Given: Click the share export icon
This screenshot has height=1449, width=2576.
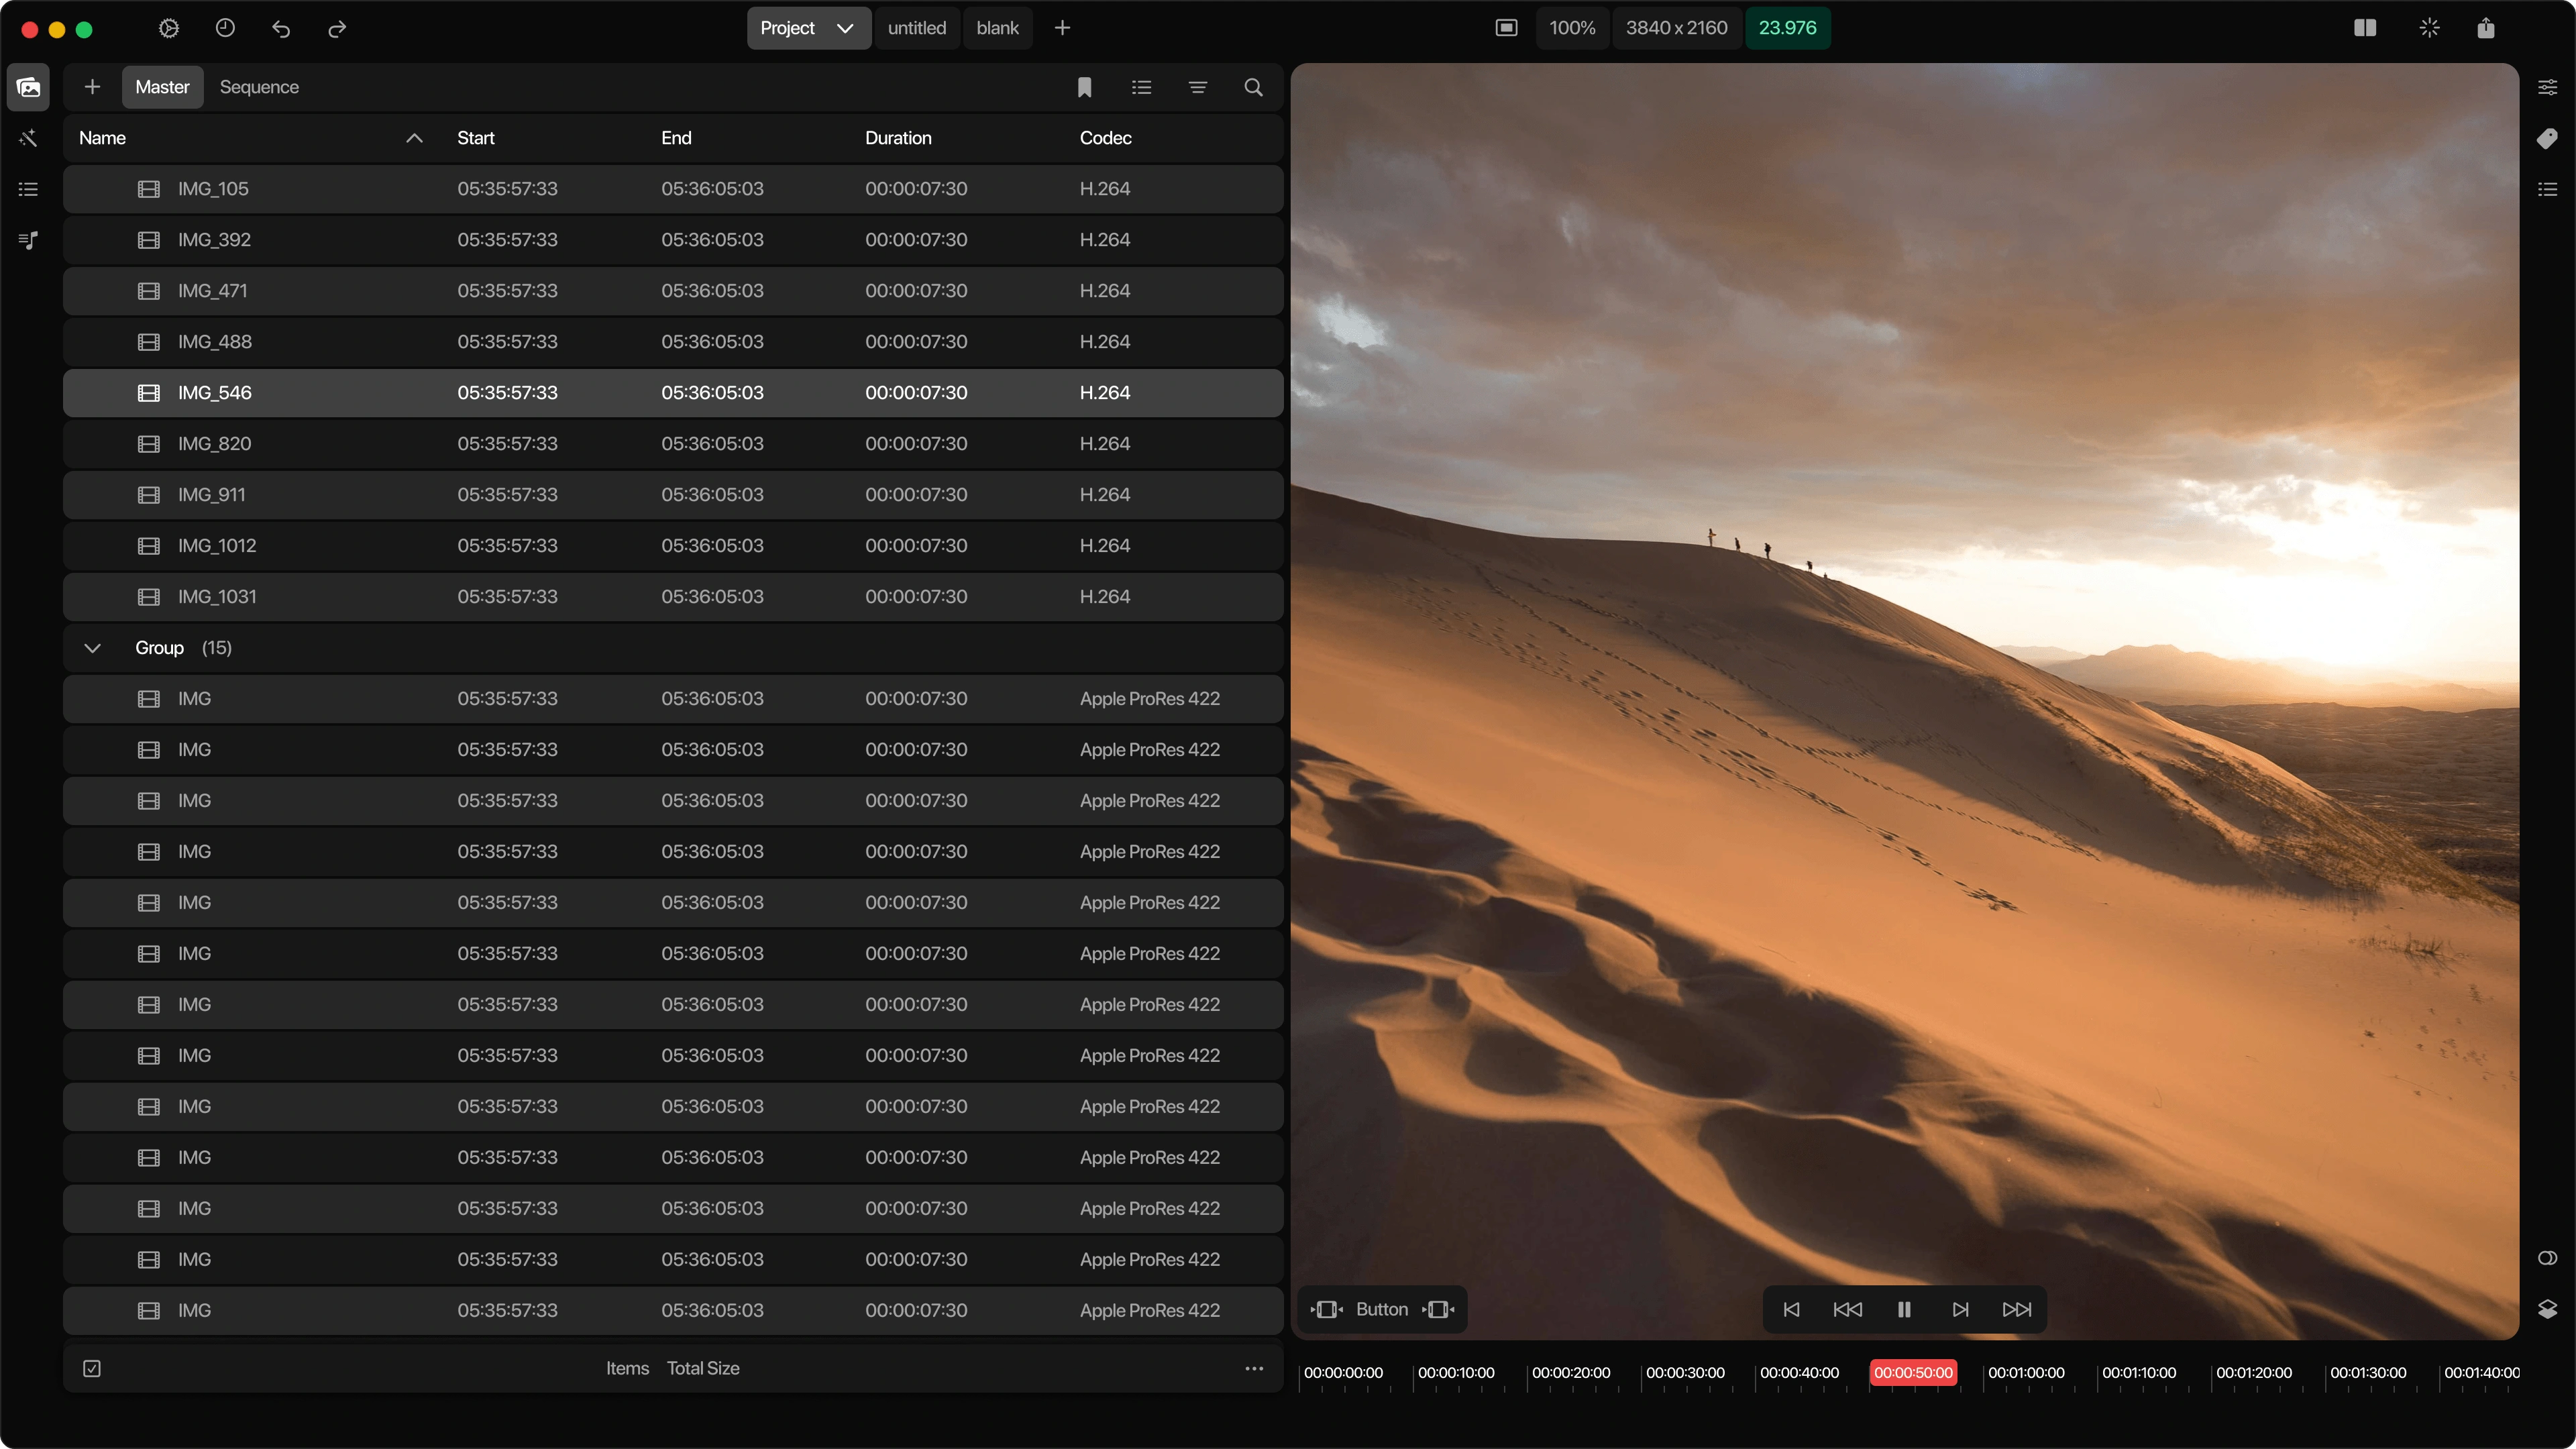Looking at the screenshot, I should click(2486, 28).
